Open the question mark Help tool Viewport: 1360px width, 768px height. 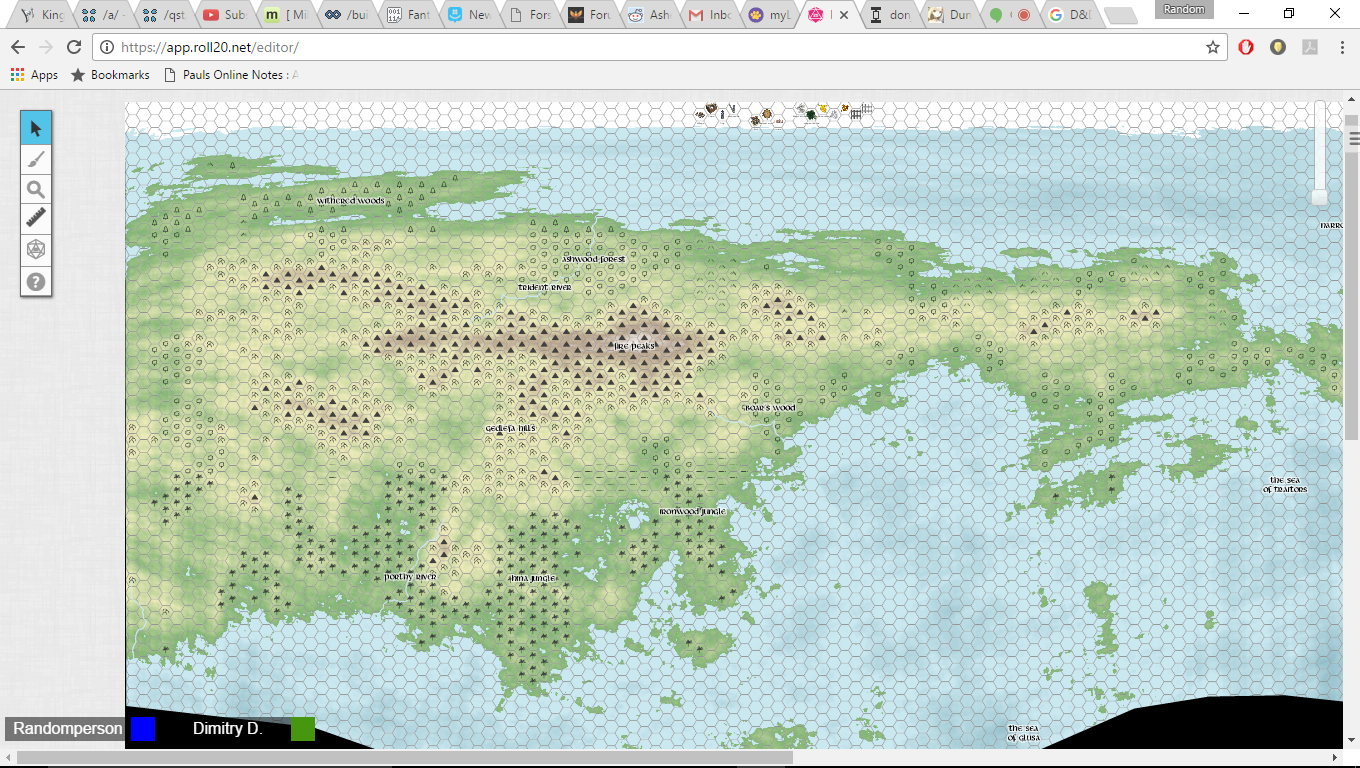coord(36,282)
